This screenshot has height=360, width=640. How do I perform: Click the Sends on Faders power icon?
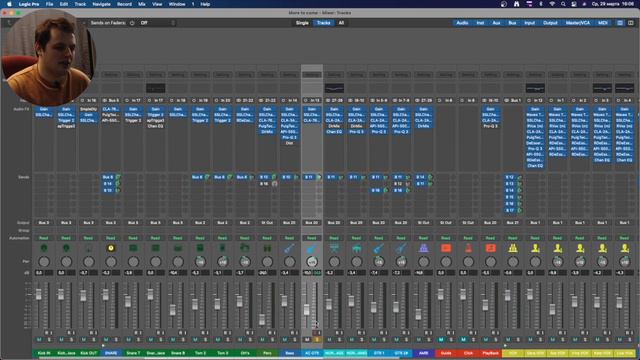coord(132,23)
